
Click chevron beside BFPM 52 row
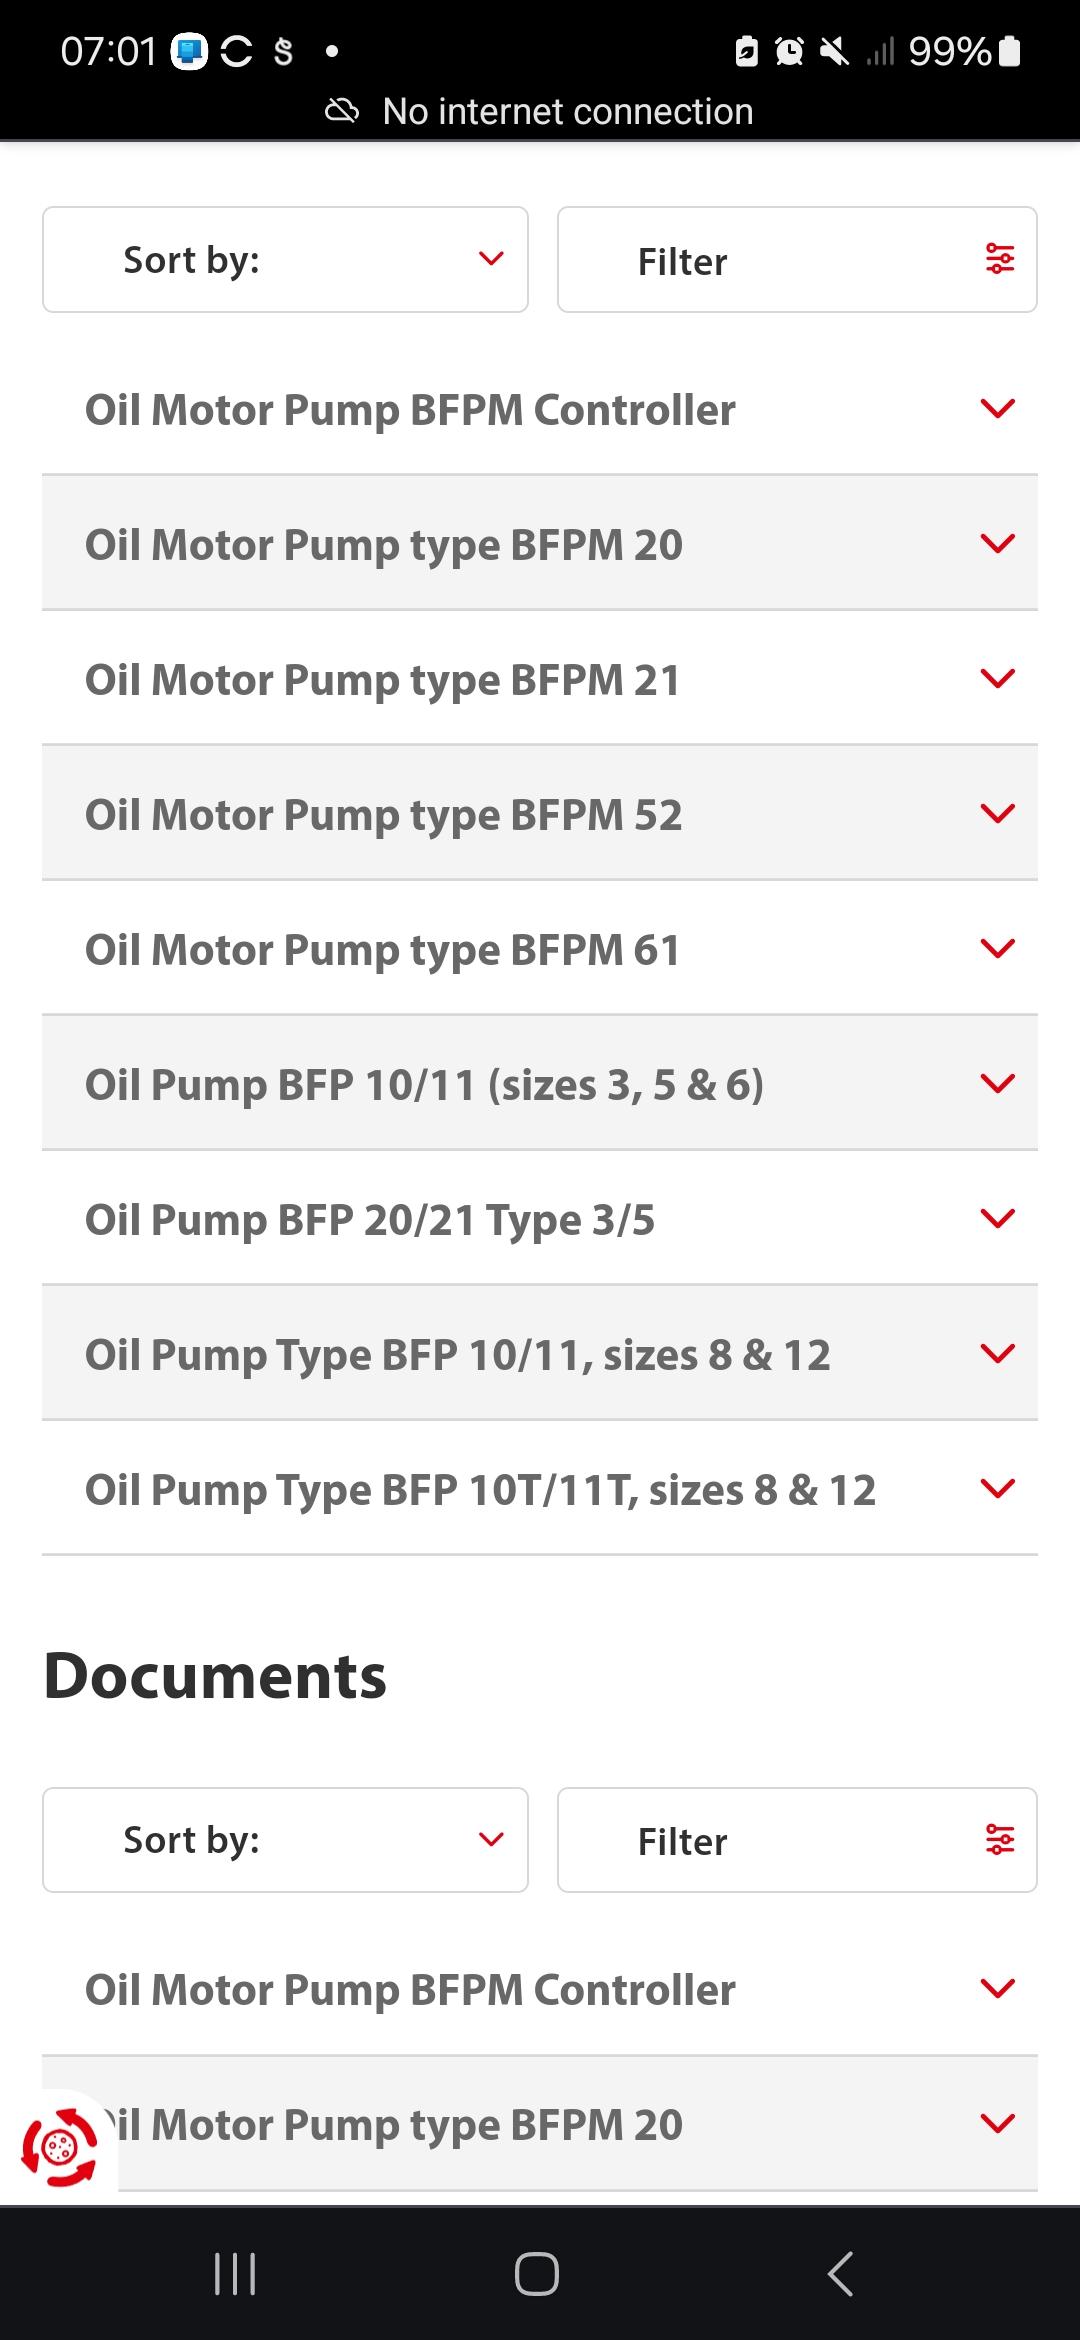[998, 814]
